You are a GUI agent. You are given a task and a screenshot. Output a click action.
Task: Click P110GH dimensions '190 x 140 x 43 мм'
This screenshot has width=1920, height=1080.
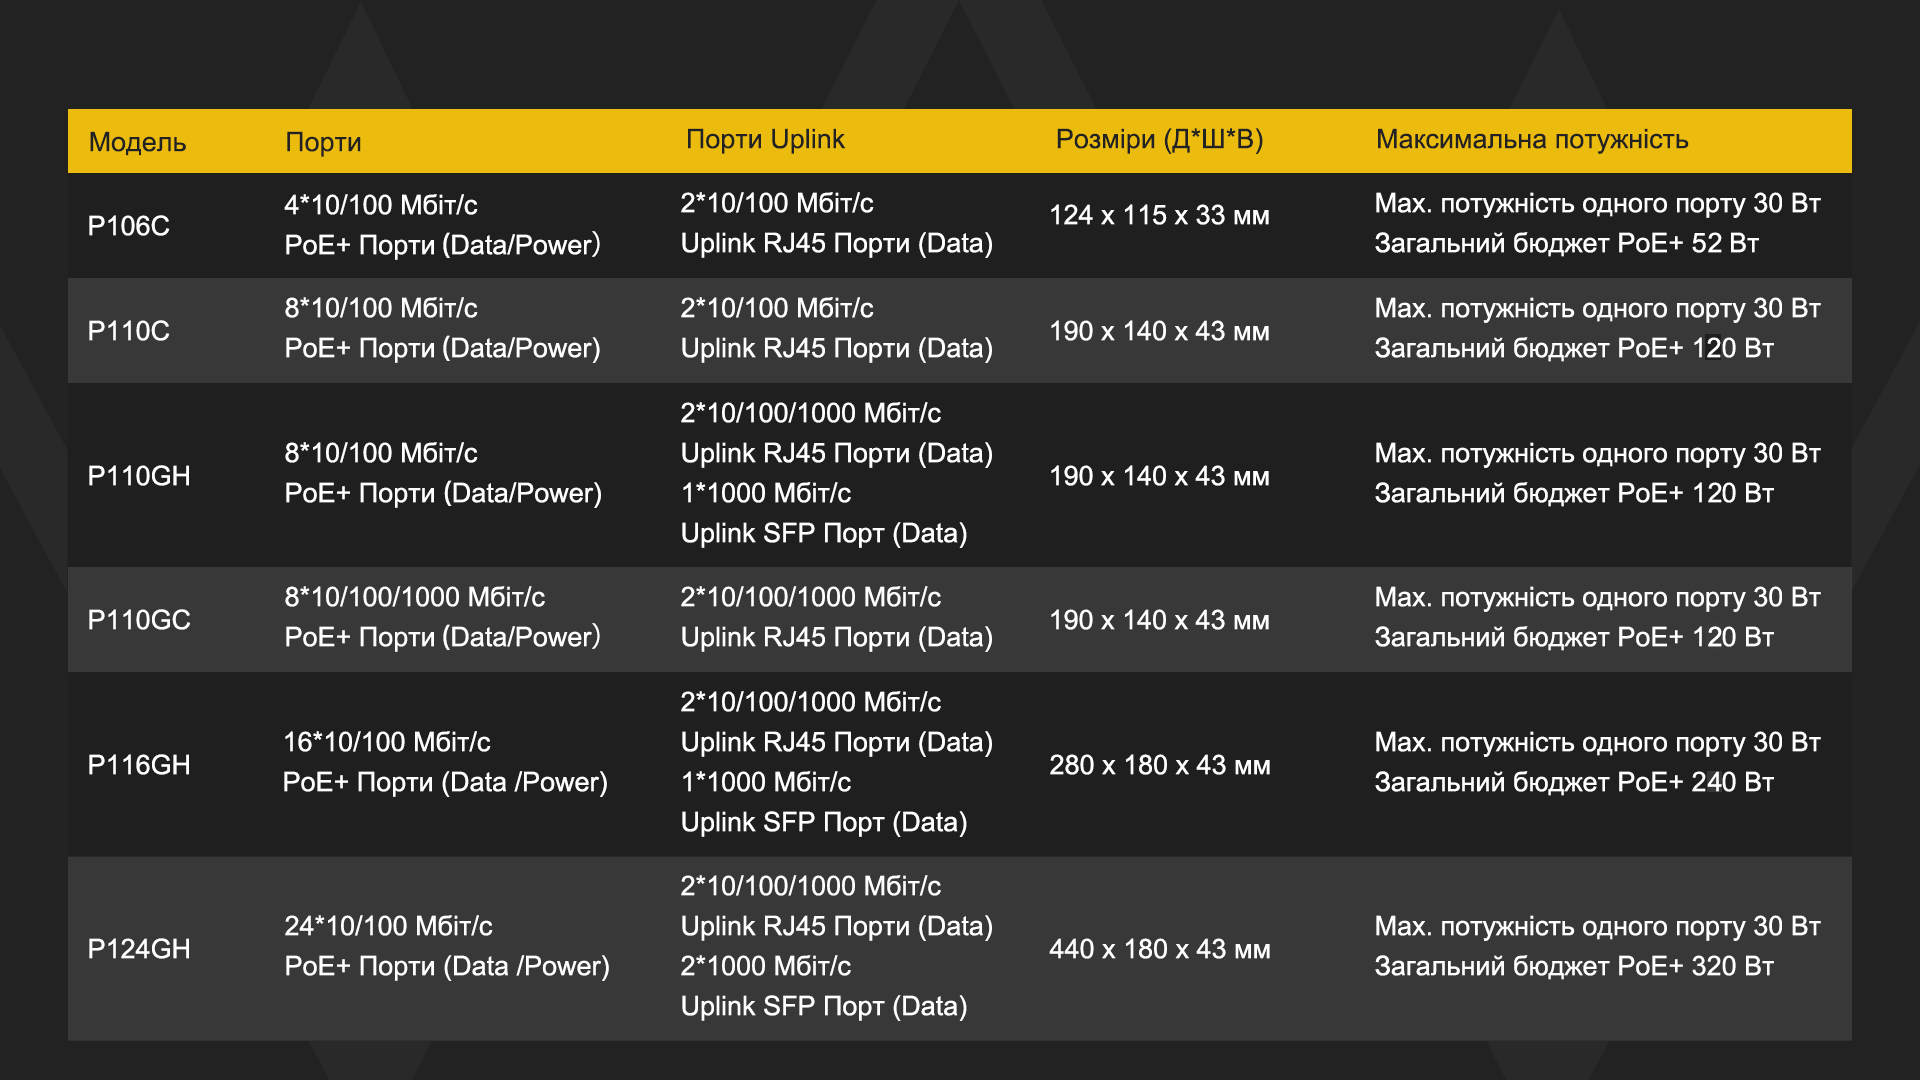(x=1159, y=476)
